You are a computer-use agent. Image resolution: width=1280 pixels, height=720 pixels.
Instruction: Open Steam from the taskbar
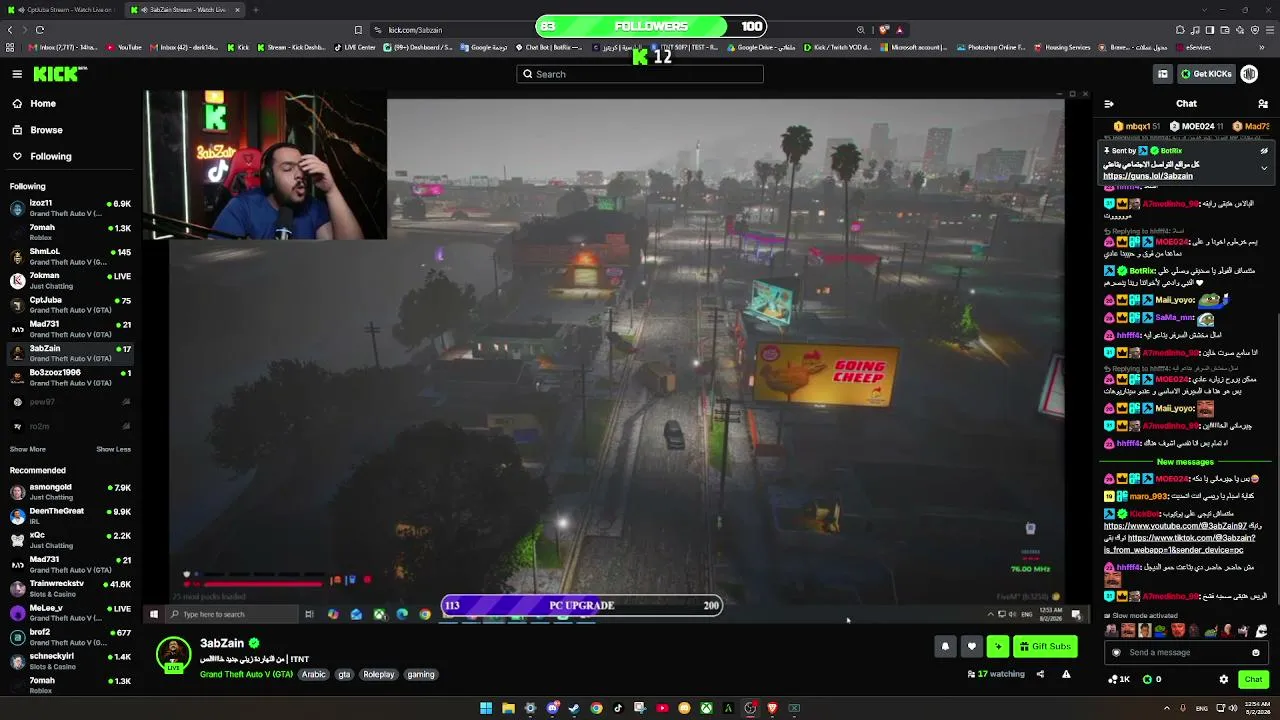[574, 708]
